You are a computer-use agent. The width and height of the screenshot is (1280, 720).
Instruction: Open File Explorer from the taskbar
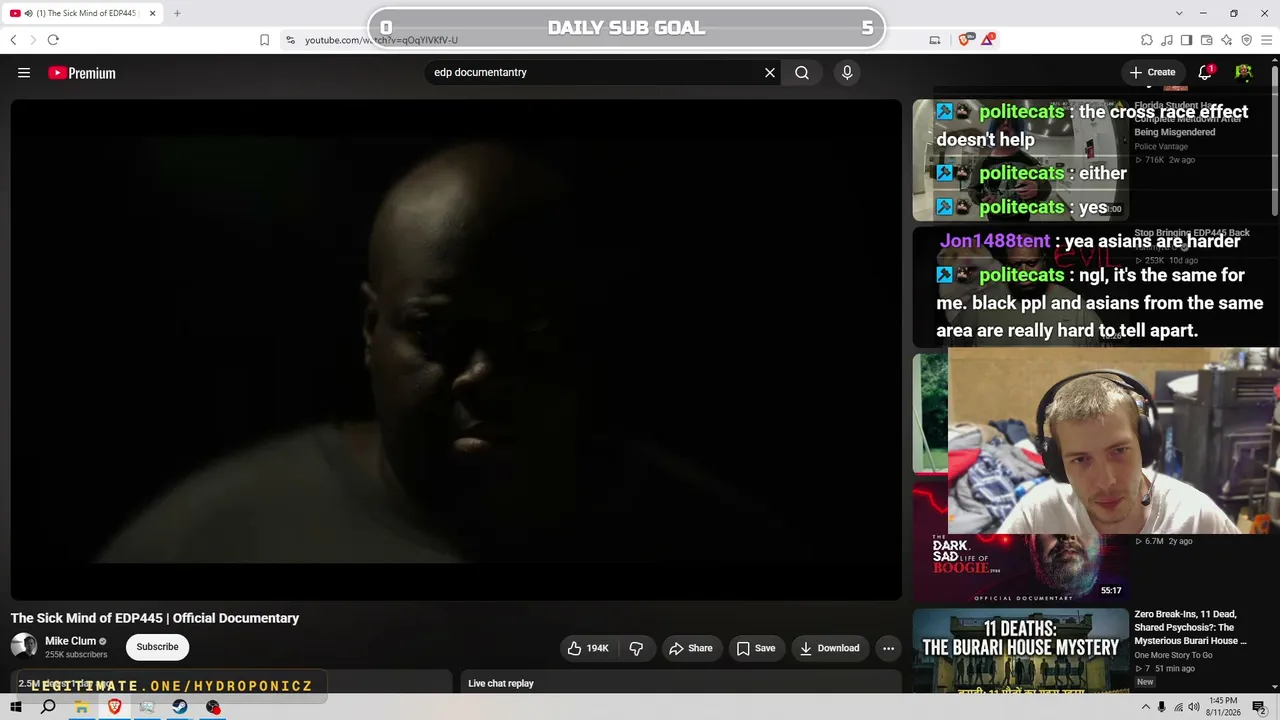click(81, 707)
